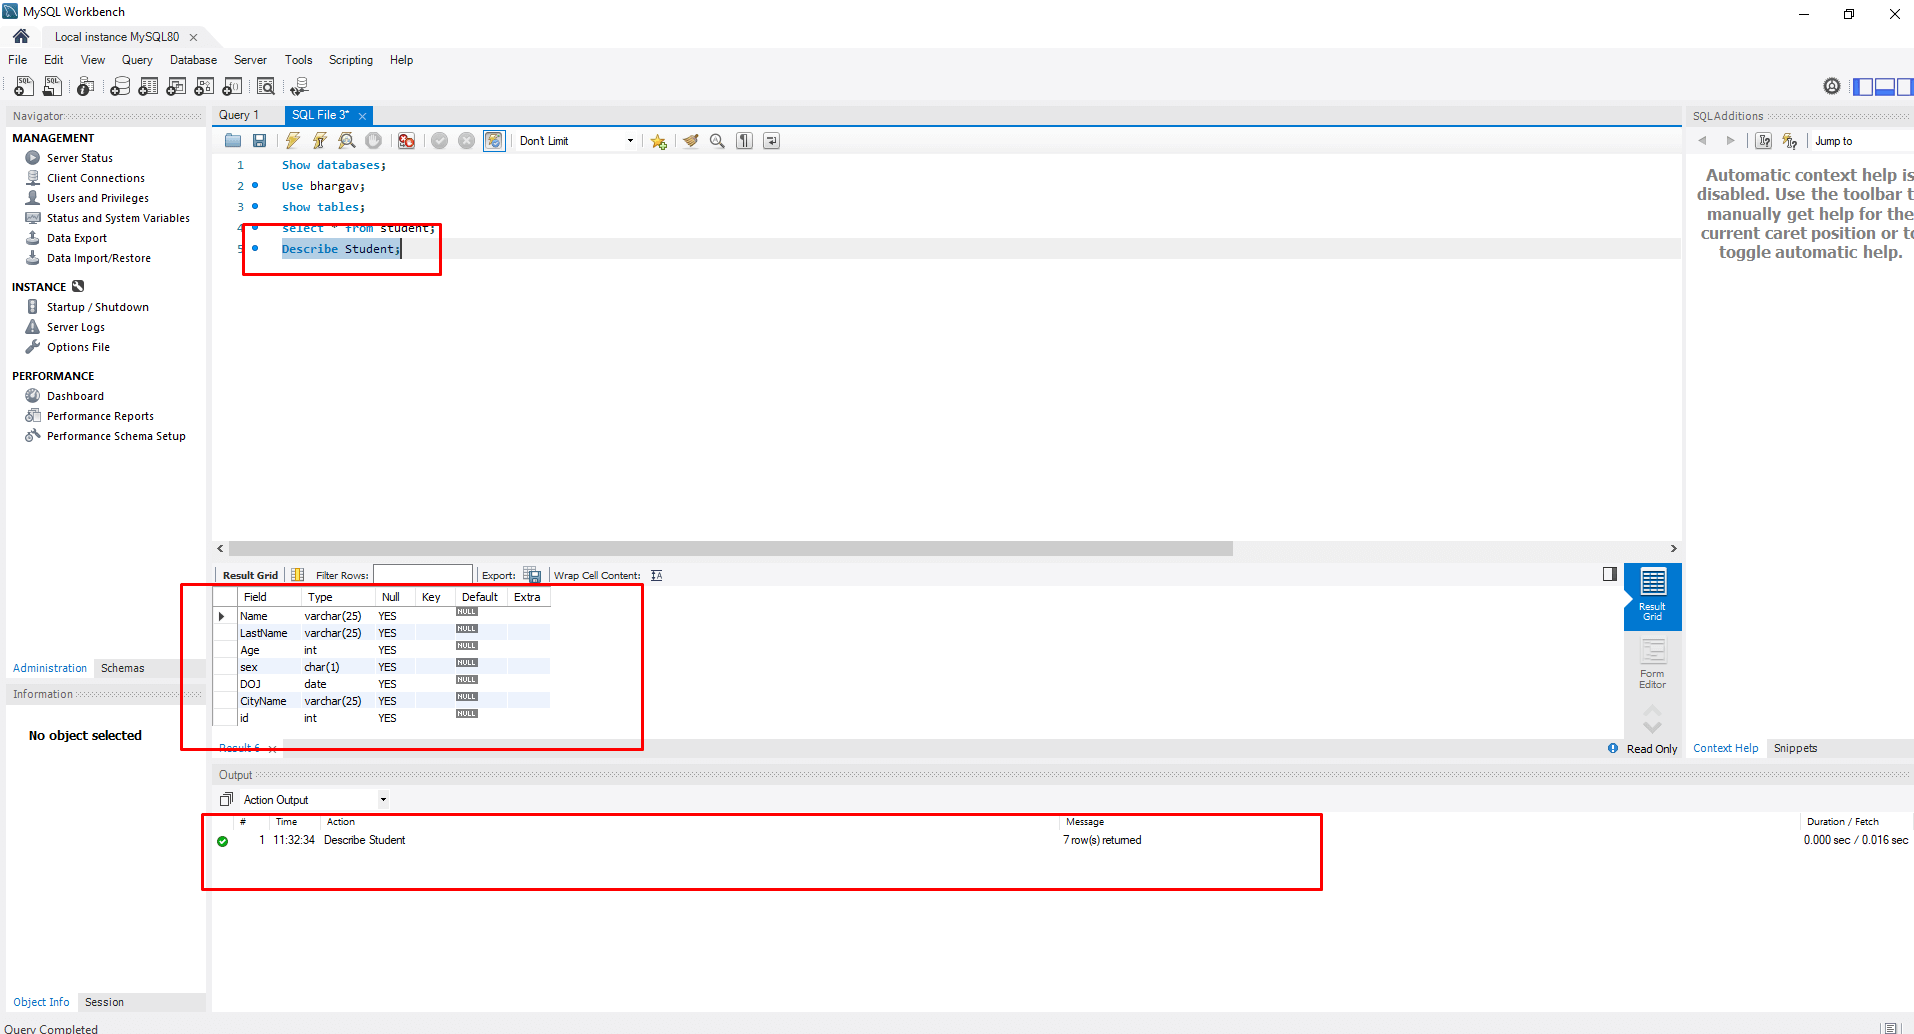This screenshot has width=1914, height=1034.
Task: Beautify the SQL script with the broom icon
Action: [x=690, y=140]
